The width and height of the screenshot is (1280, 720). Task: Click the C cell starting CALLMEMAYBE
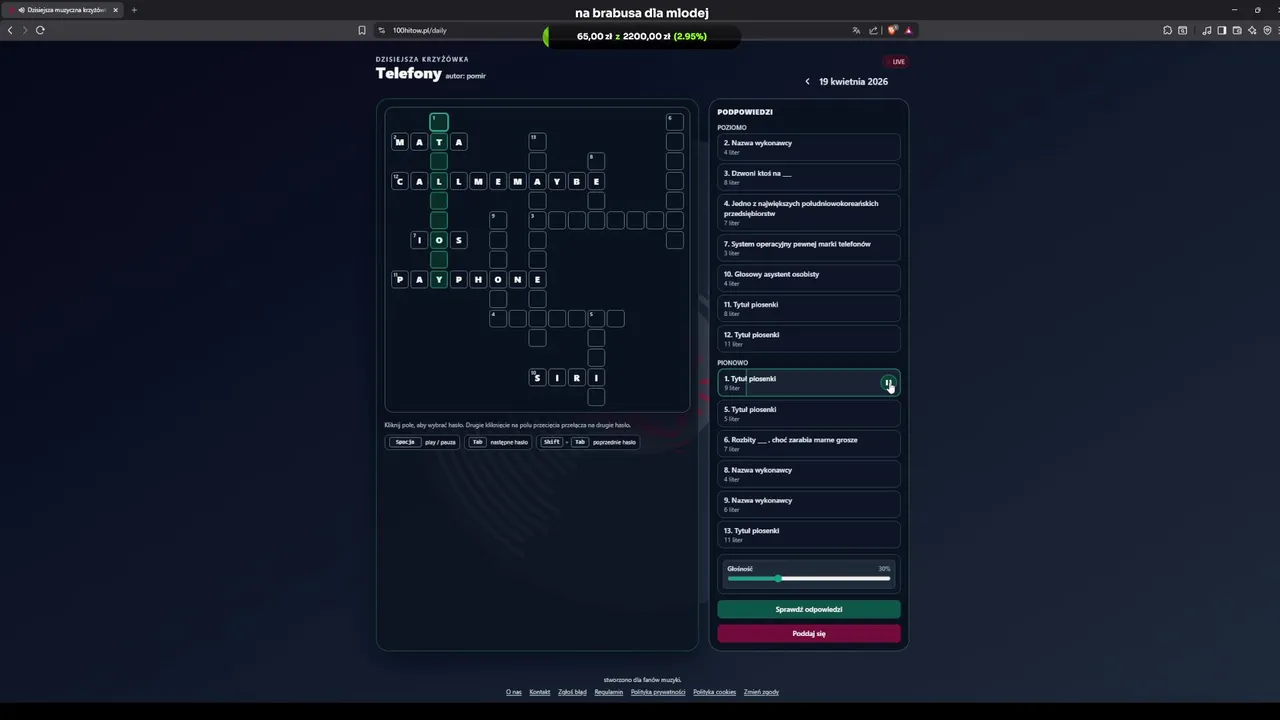(x=400, y=181)
